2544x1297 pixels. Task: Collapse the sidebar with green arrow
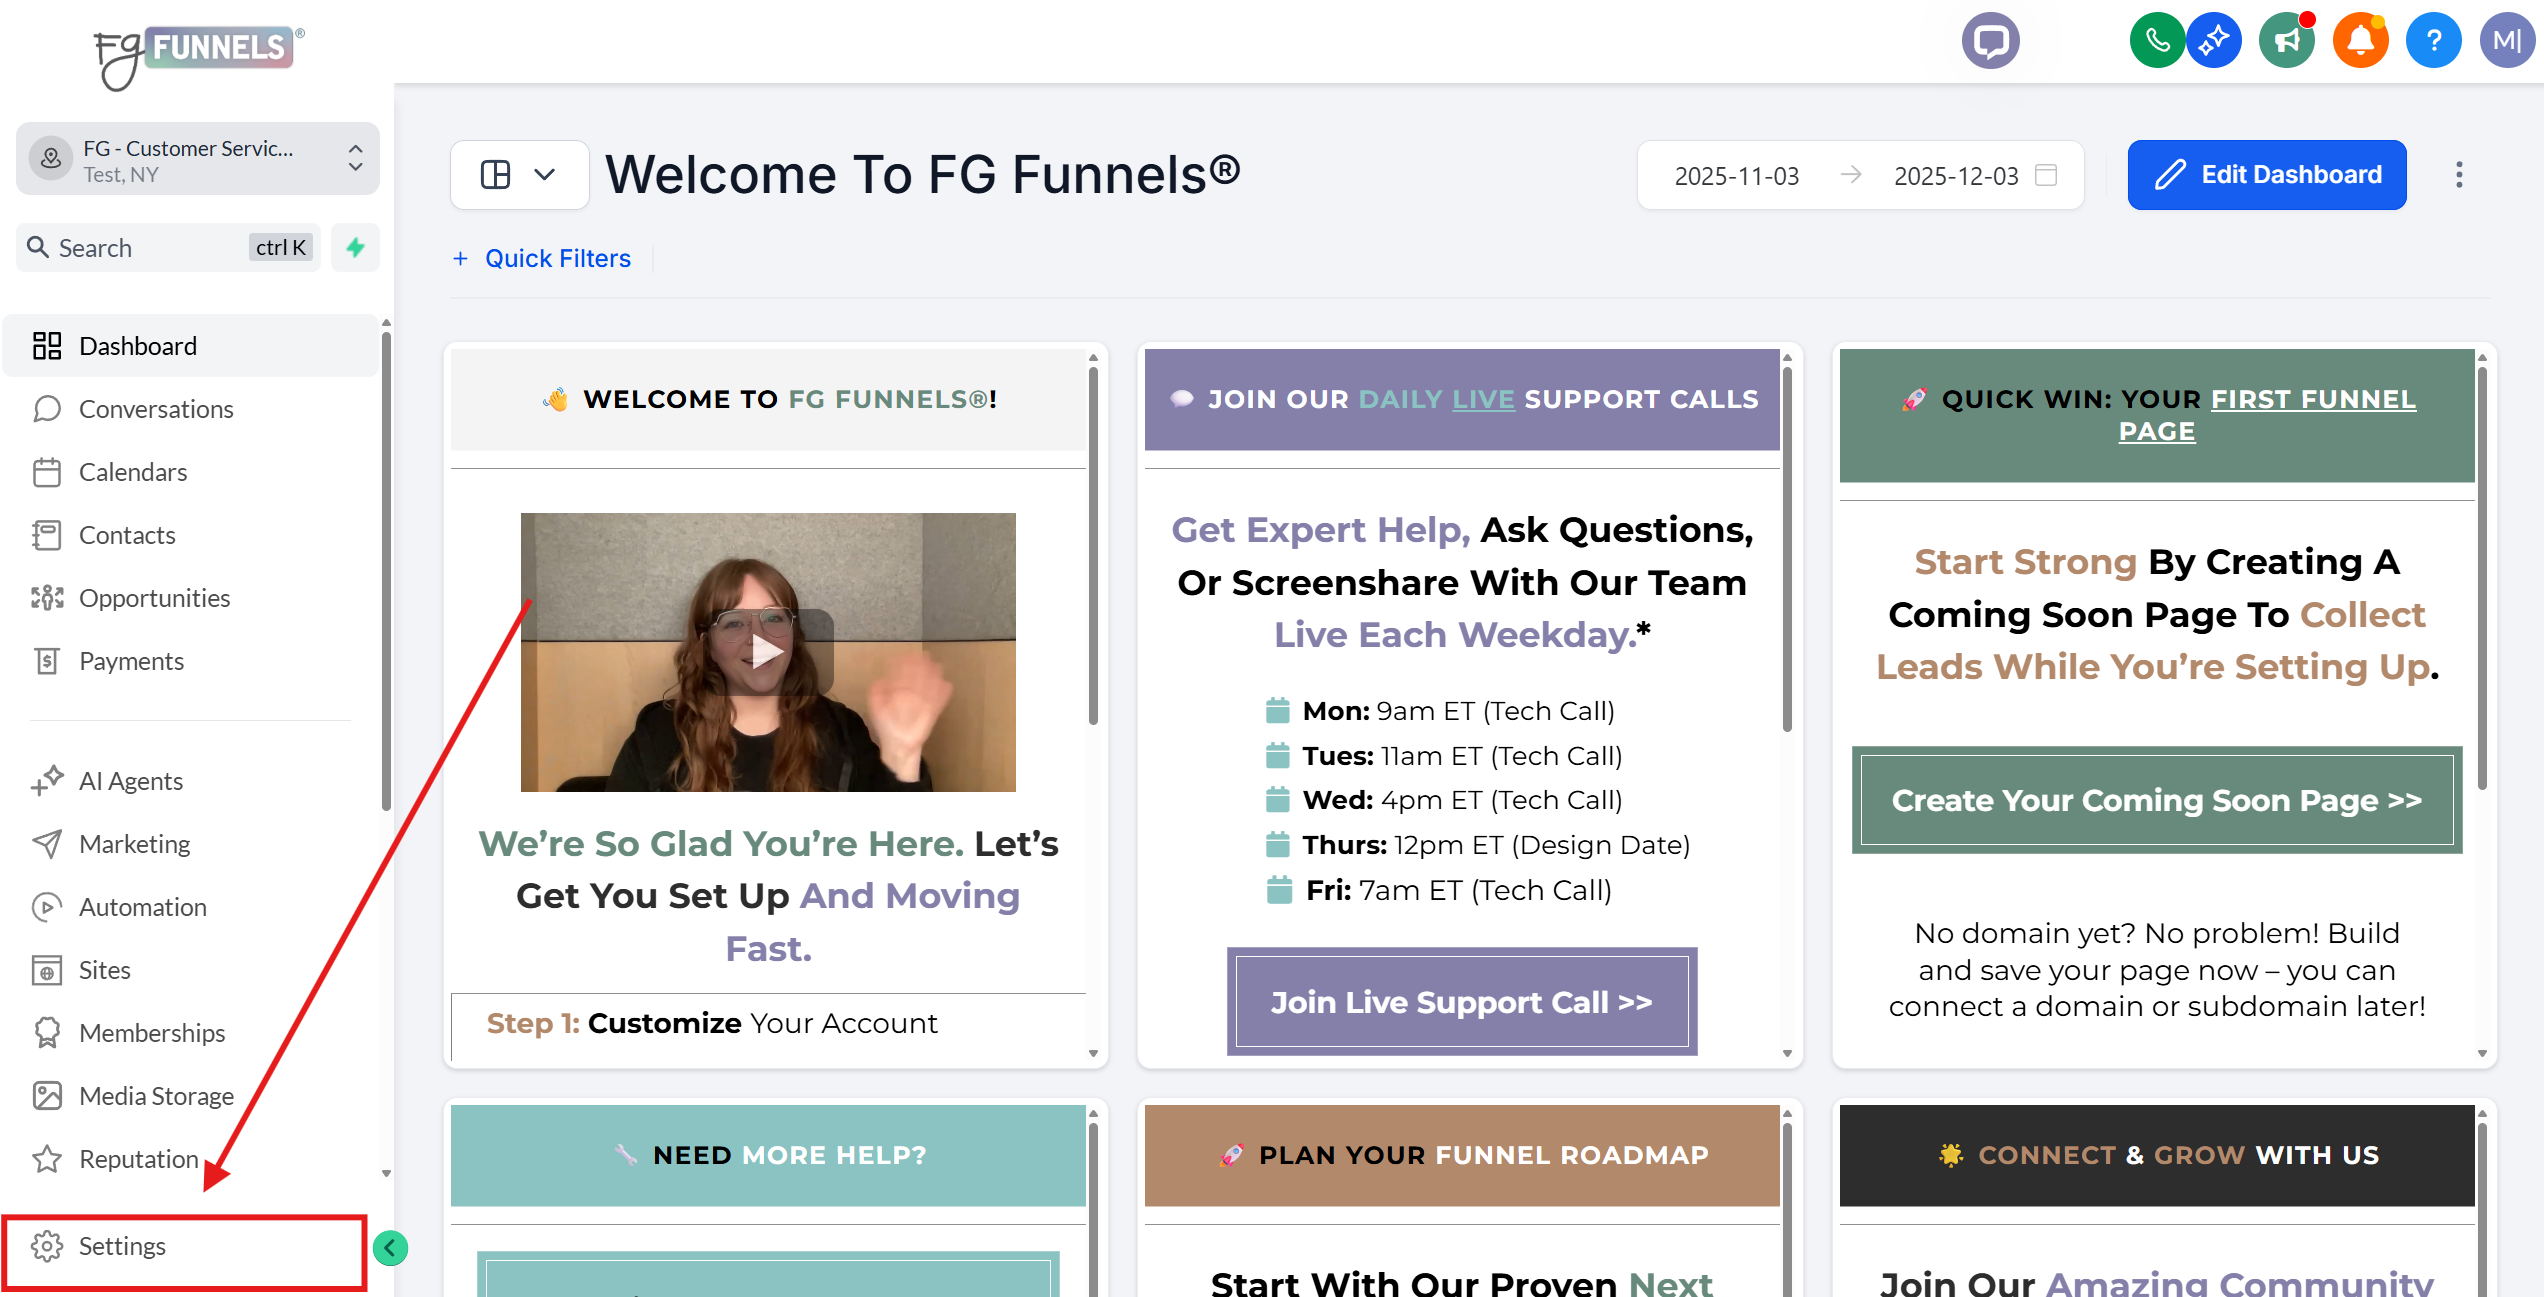click(x=390, y=1247)
